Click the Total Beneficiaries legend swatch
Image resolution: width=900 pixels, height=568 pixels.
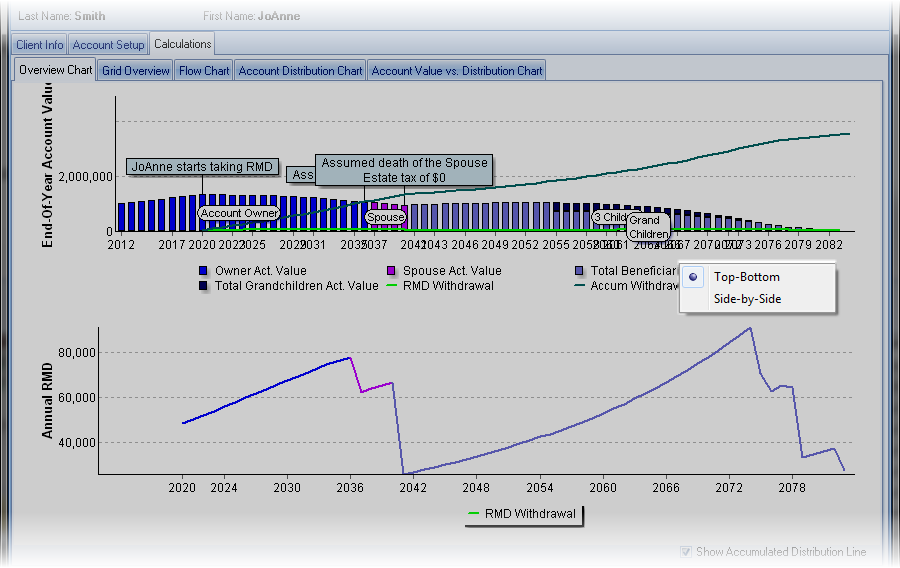(x=580, y=271)
